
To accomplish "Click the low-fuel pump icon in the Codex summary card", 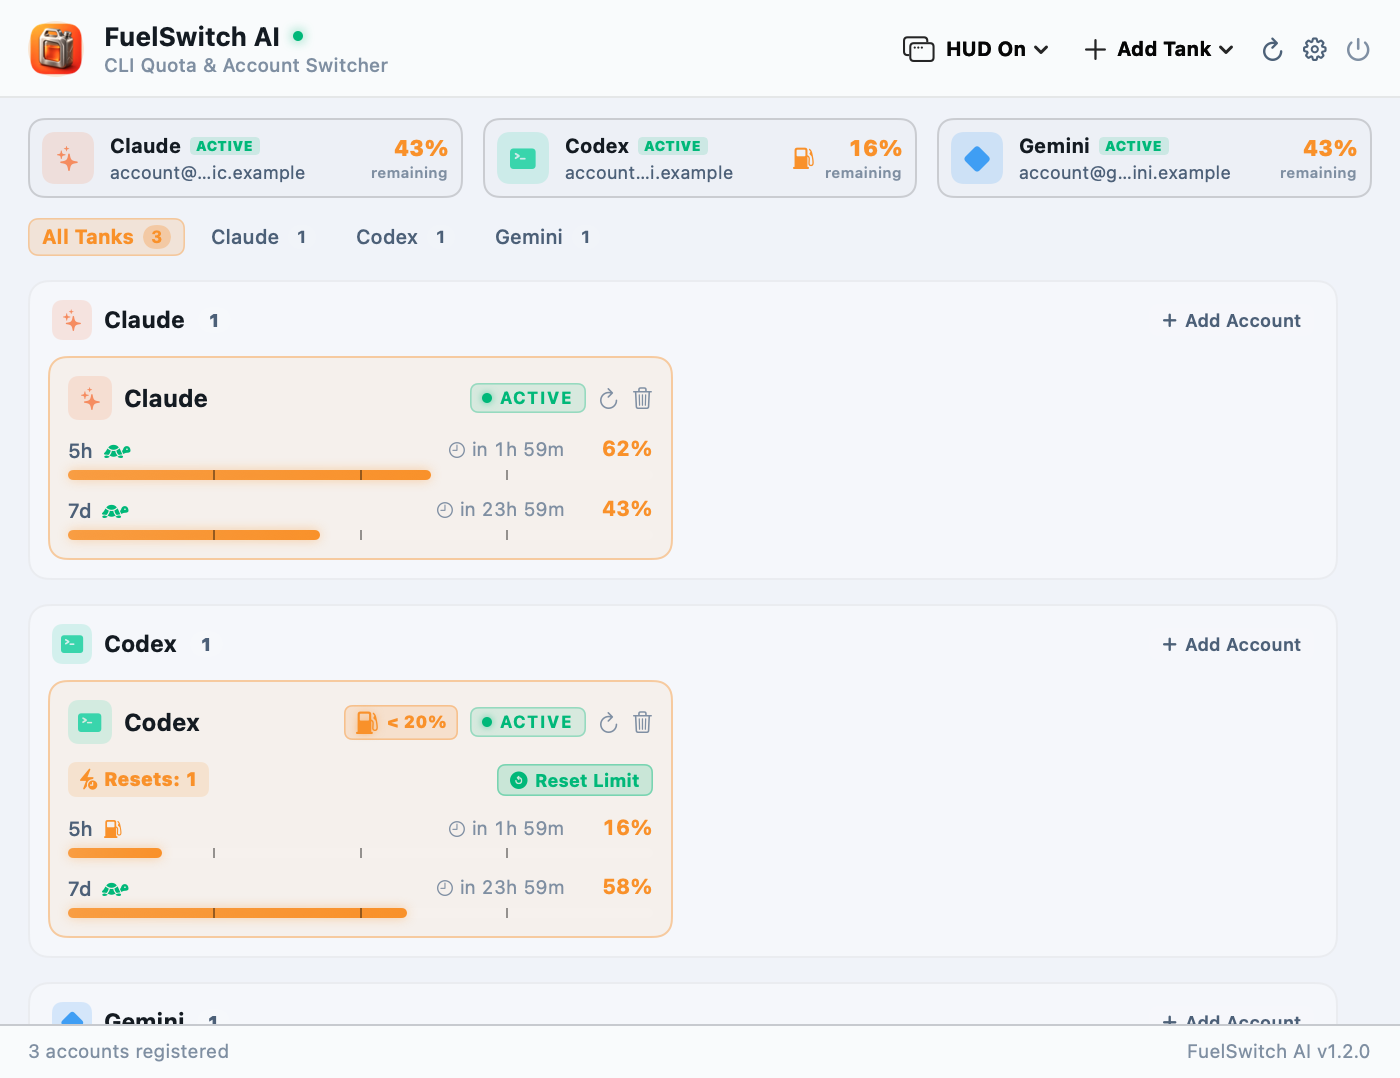I will point(803,158).
